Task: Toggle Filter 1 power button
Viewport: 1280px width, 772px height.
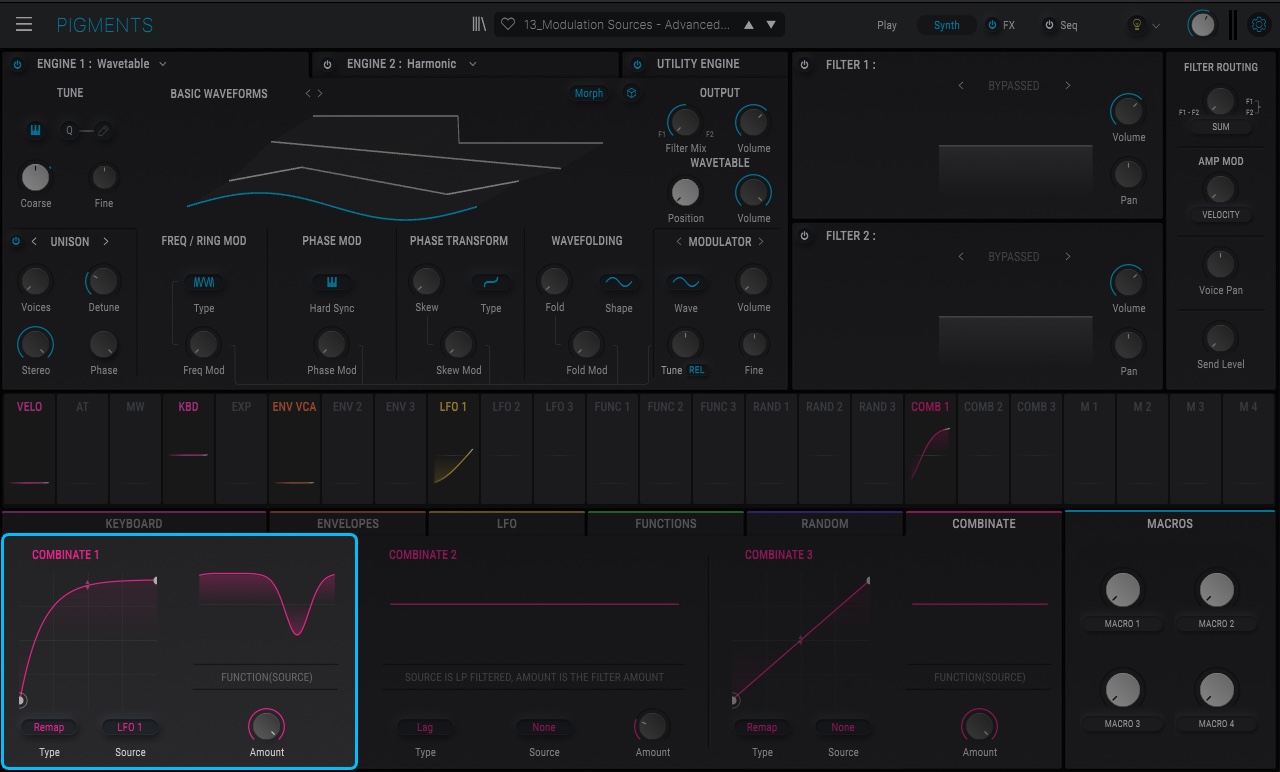Action: click(805, 65)
